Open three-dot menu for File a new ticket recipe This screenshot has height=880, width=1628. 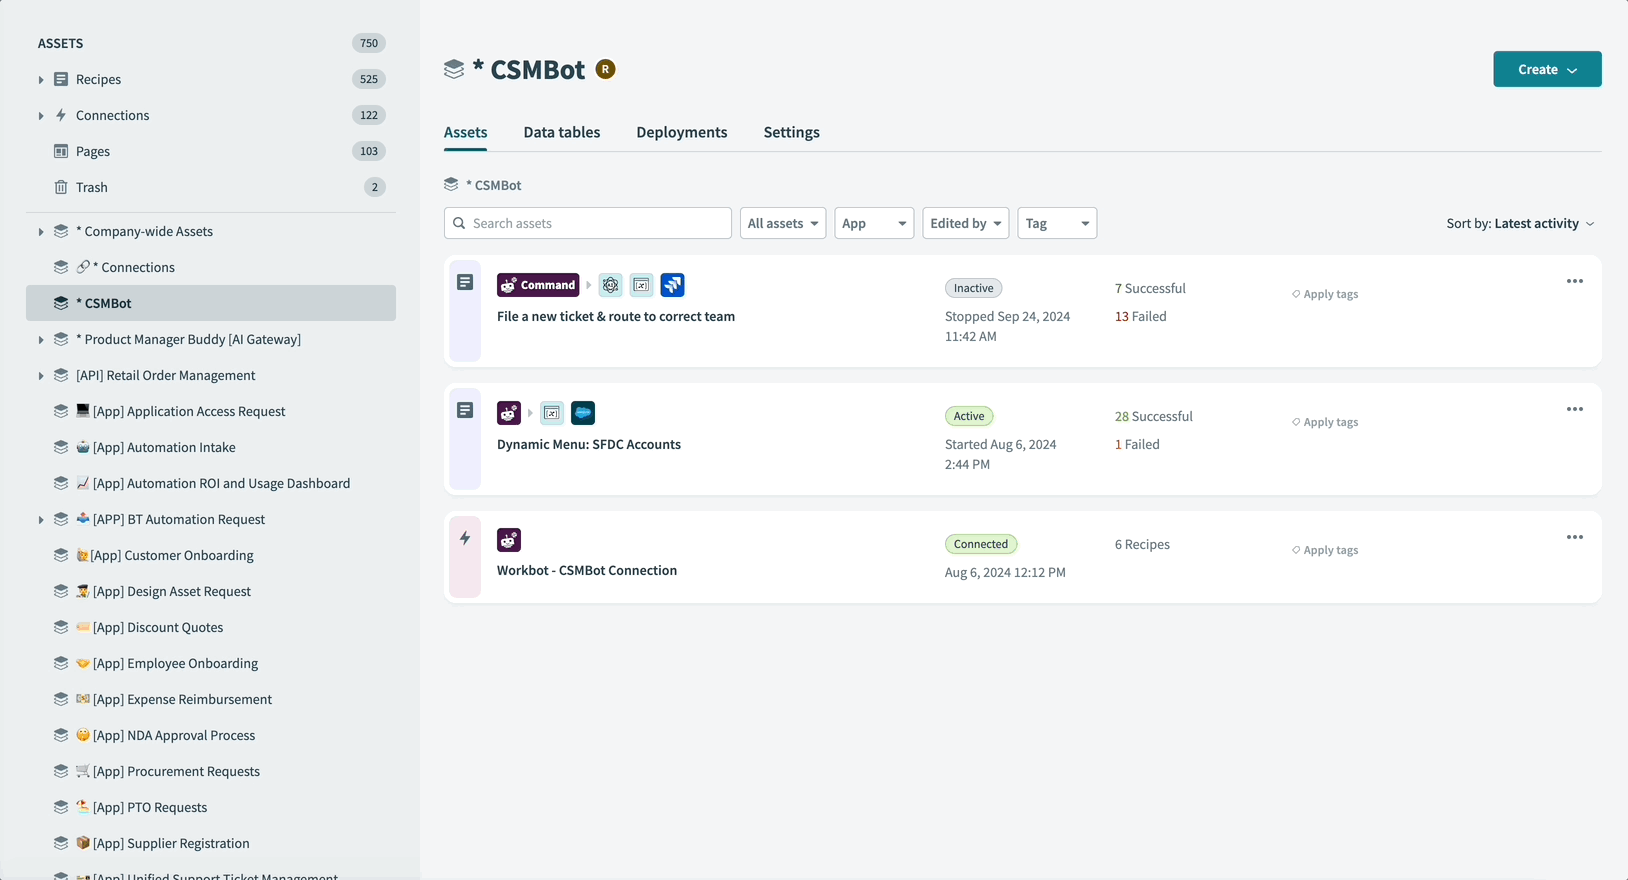click(x=1574, y=282)
